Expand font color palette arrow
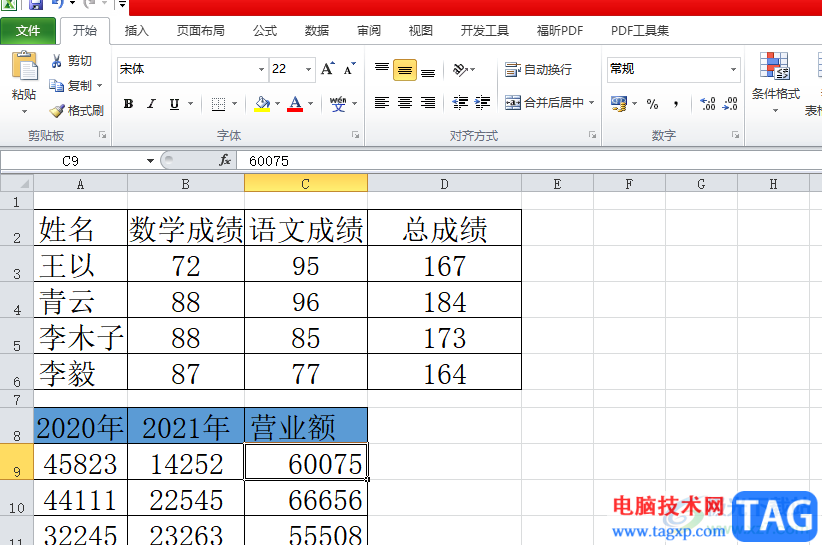This screenshot has height=545, width=822. tap(310, 104)
